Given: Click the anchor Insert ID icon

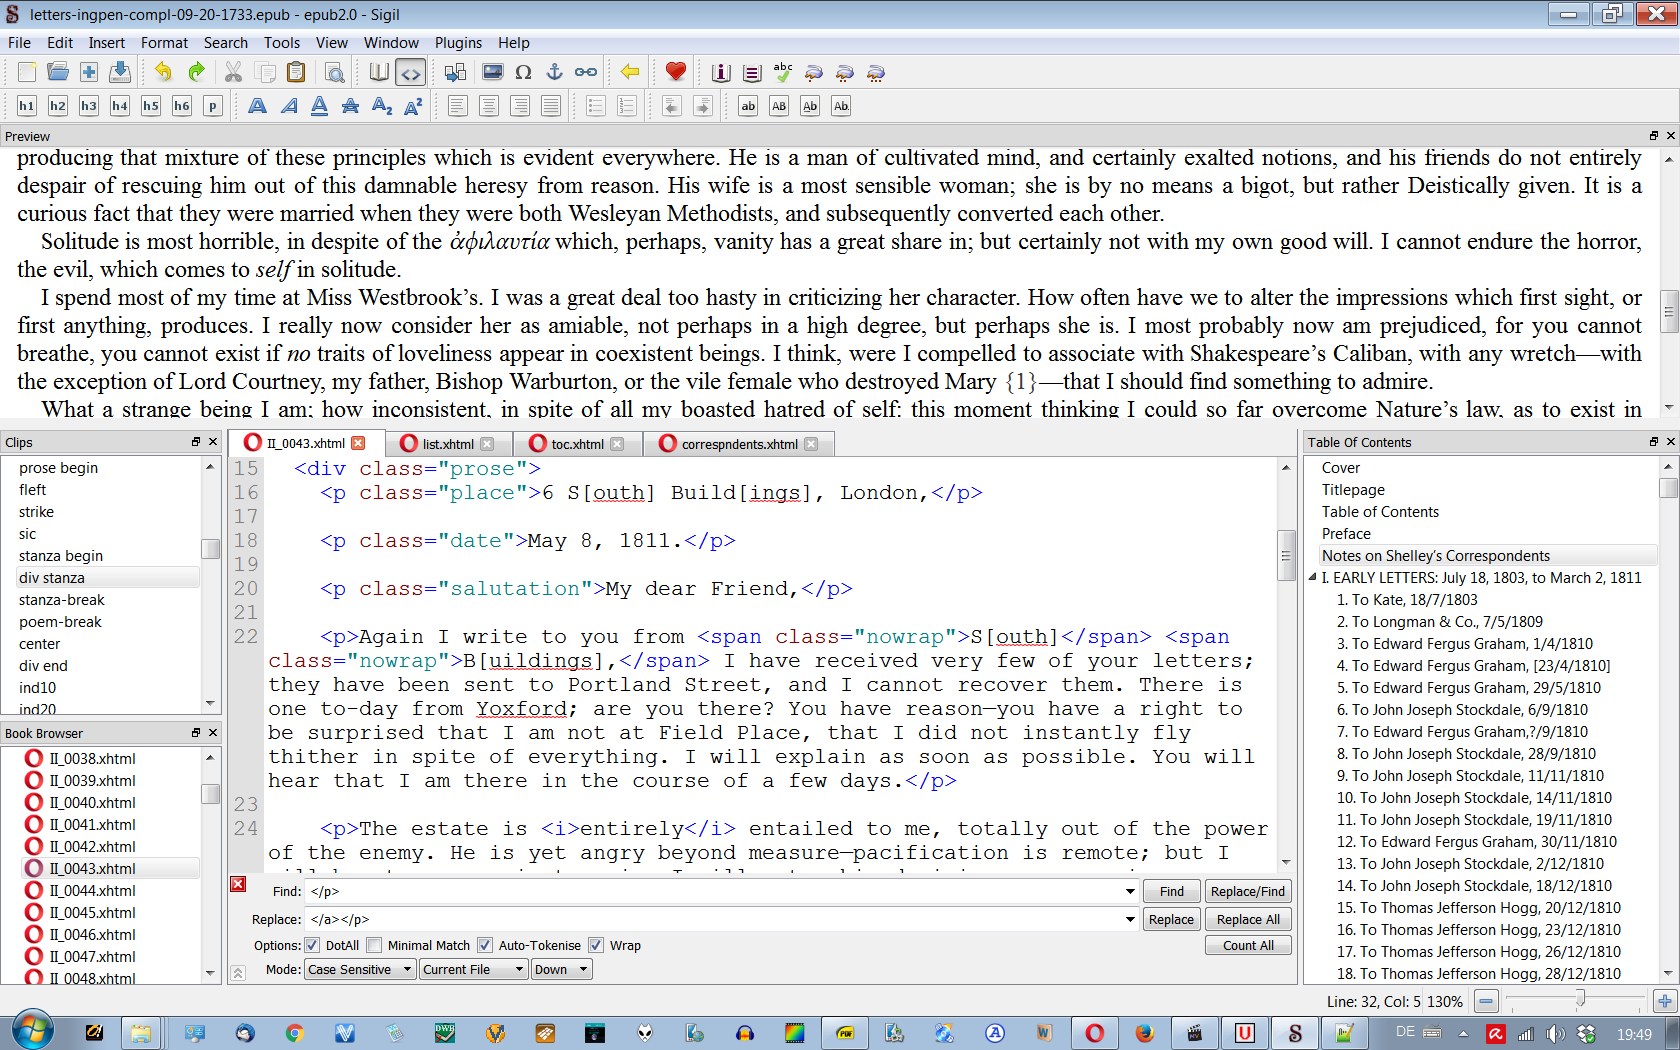Looking at the screenshot, I should [x=554, y=73].
